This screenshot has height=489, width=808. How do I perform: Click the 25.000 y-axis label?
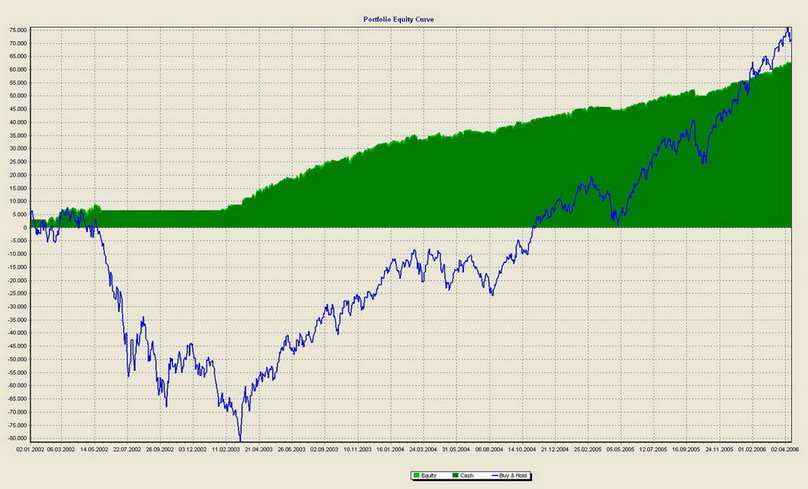click(18, 162)
